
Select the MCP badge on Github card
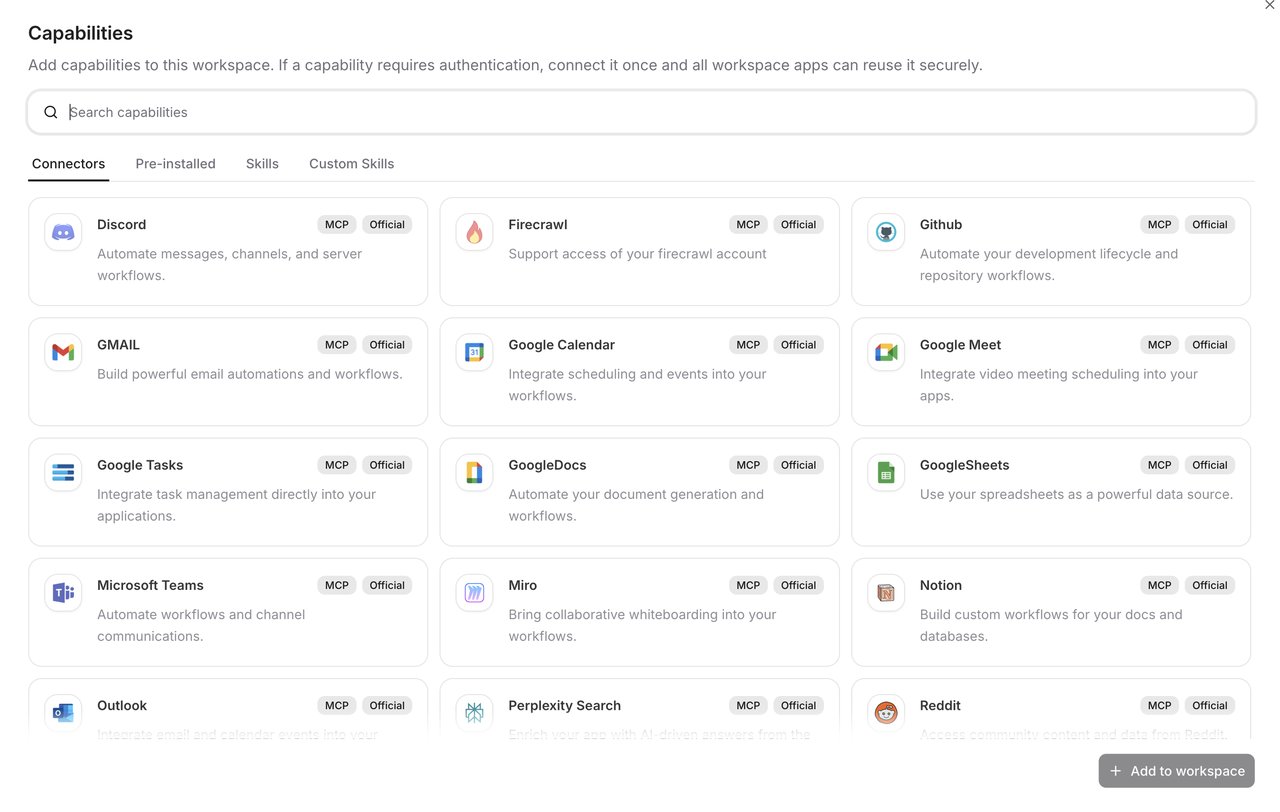[1160, 225]
